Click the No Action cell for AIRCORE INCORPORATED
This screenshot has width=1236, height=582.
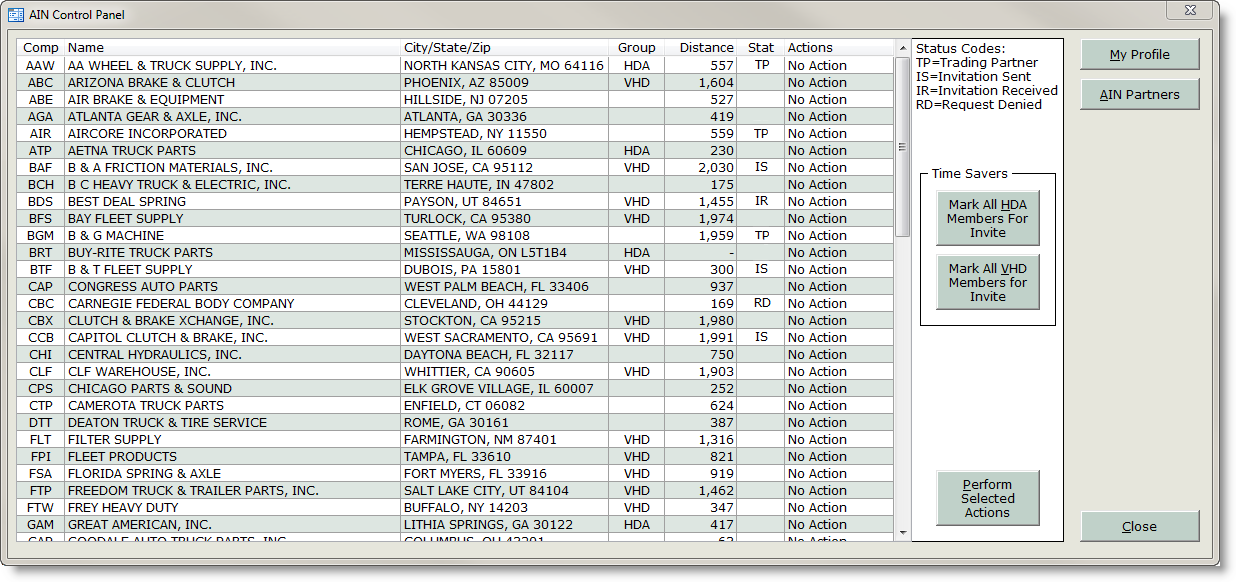click(838, 134)
